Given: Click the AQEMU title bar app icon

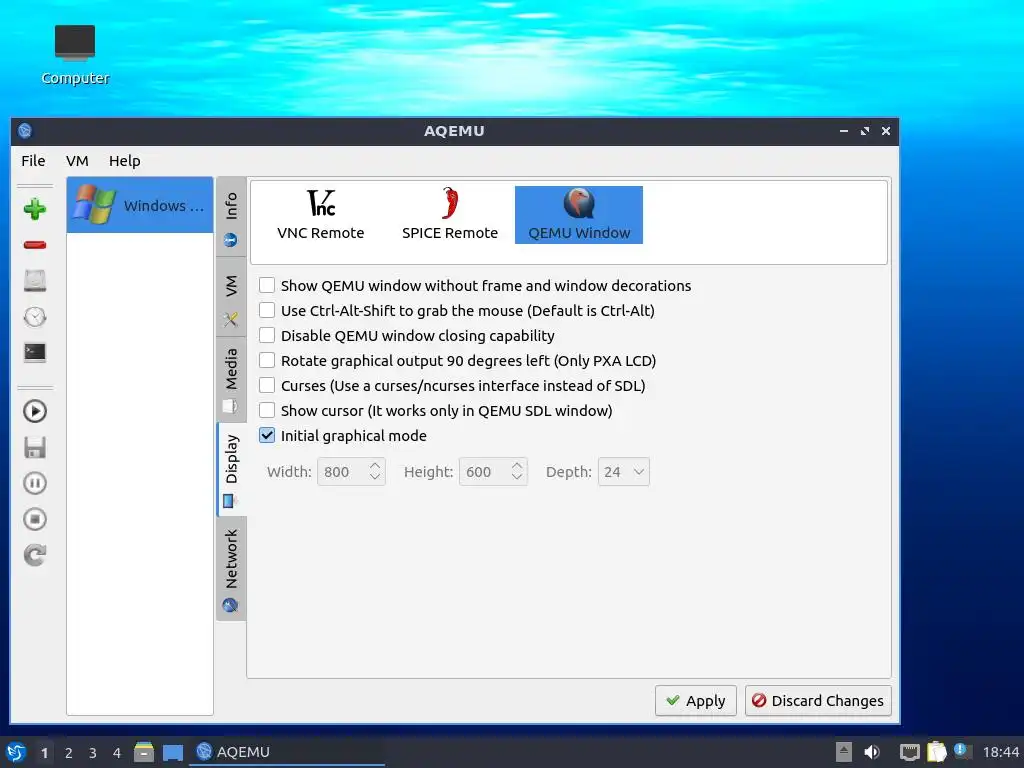Looking at the screenshot, I should [25, 131].
